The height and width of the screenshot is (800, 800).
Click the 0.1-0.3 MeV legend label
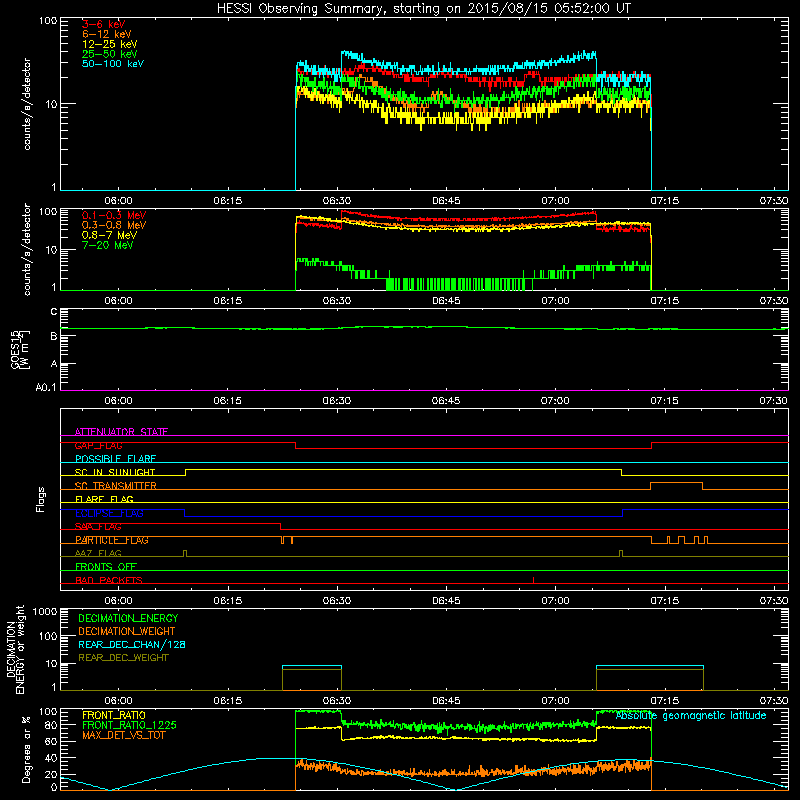tap(114, 215)
